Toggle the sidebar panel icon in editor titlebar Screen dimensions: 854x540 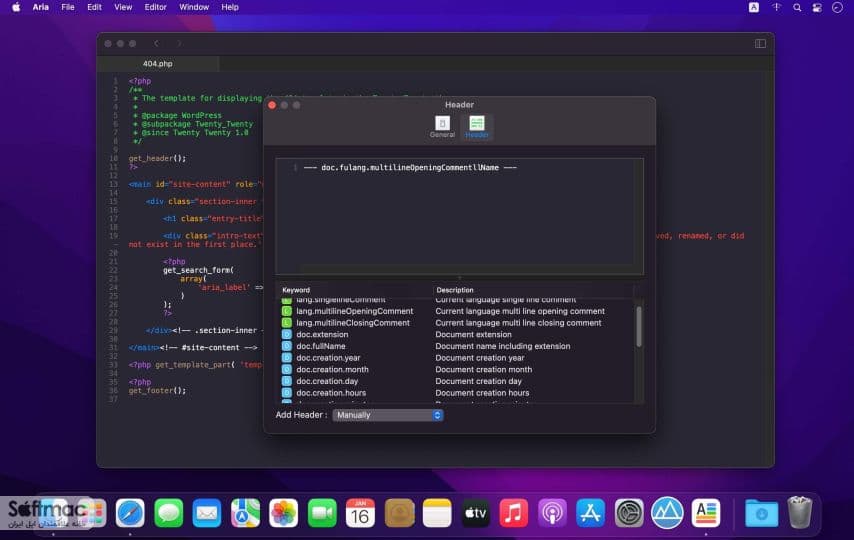760,44
